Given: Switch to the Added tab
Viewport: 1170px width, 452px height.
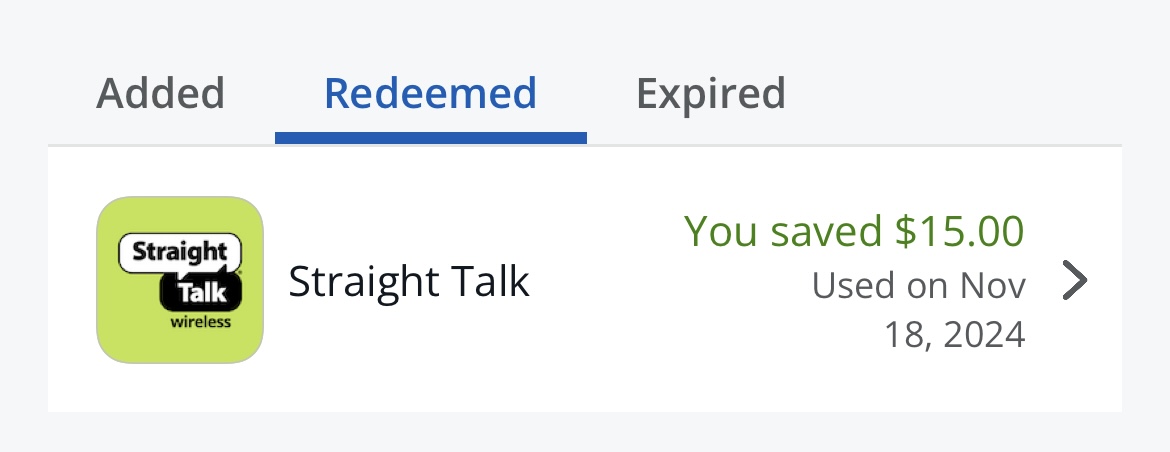Looking at the screenshot, I should click(x=160, y=94).
